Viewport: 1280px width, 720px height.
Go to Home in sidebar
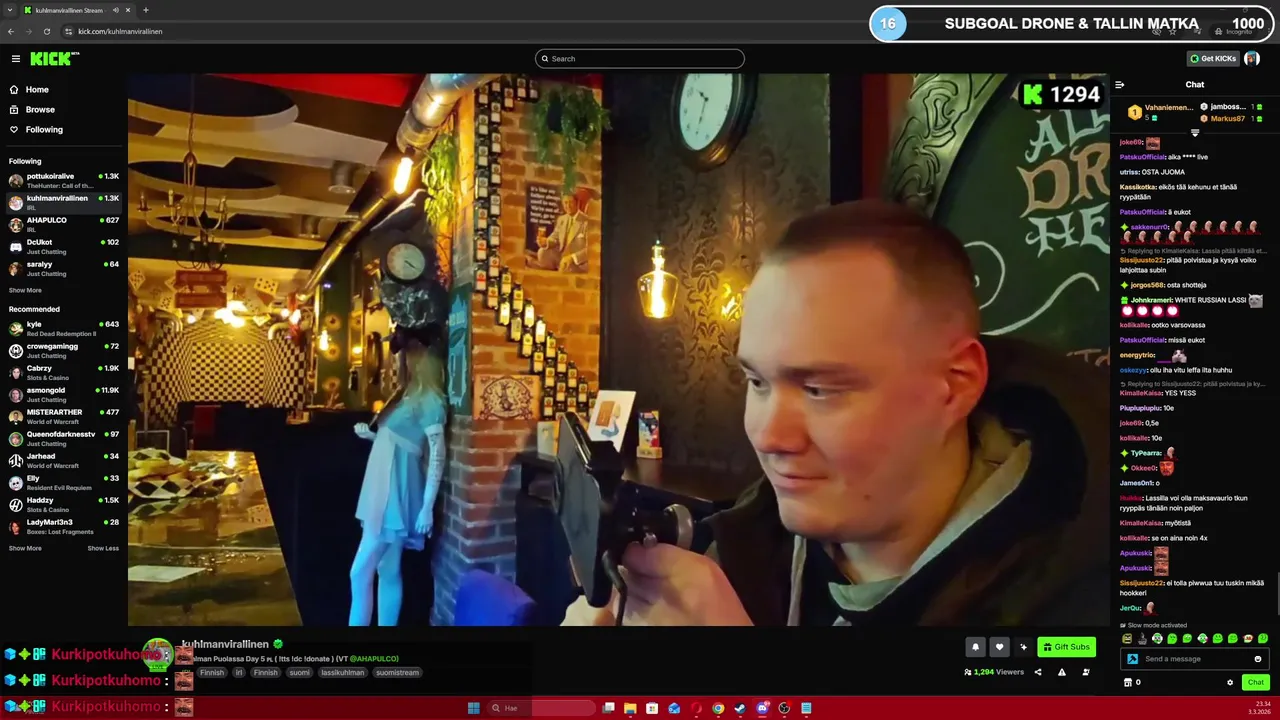tap(37, 90)
